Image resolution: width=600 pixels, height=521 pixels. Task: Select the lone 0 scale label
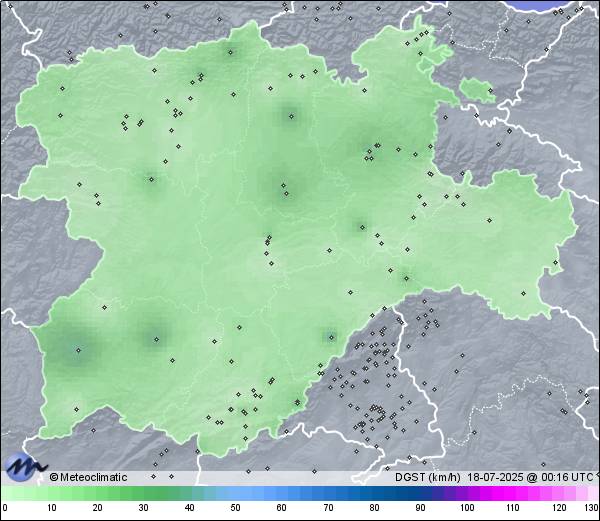click(x=5, y=508)
